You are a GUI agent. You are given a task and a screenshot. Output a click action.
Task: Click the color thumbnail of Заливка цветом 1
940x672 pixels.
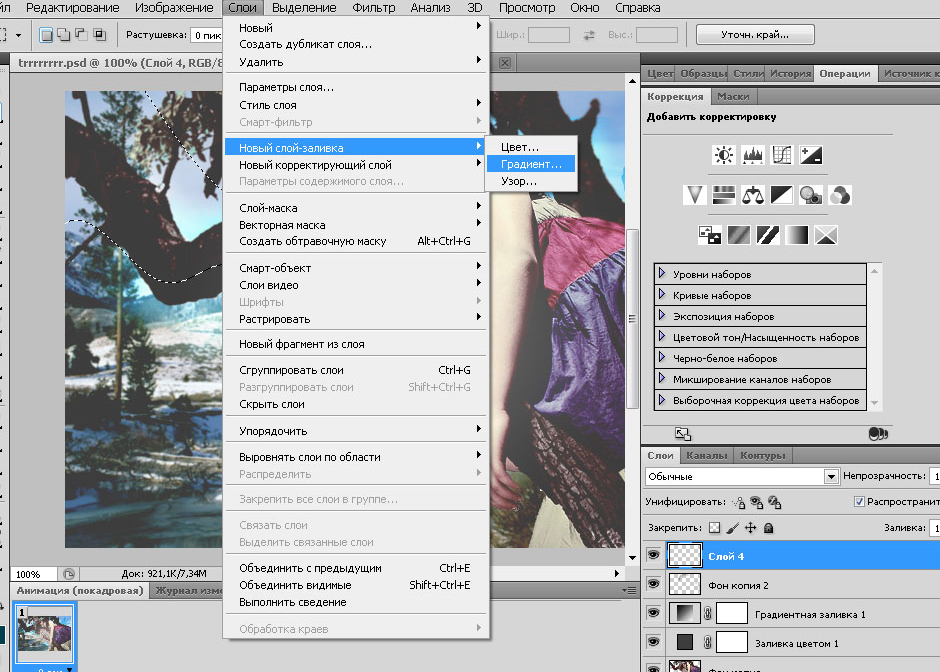click(685, 642)
